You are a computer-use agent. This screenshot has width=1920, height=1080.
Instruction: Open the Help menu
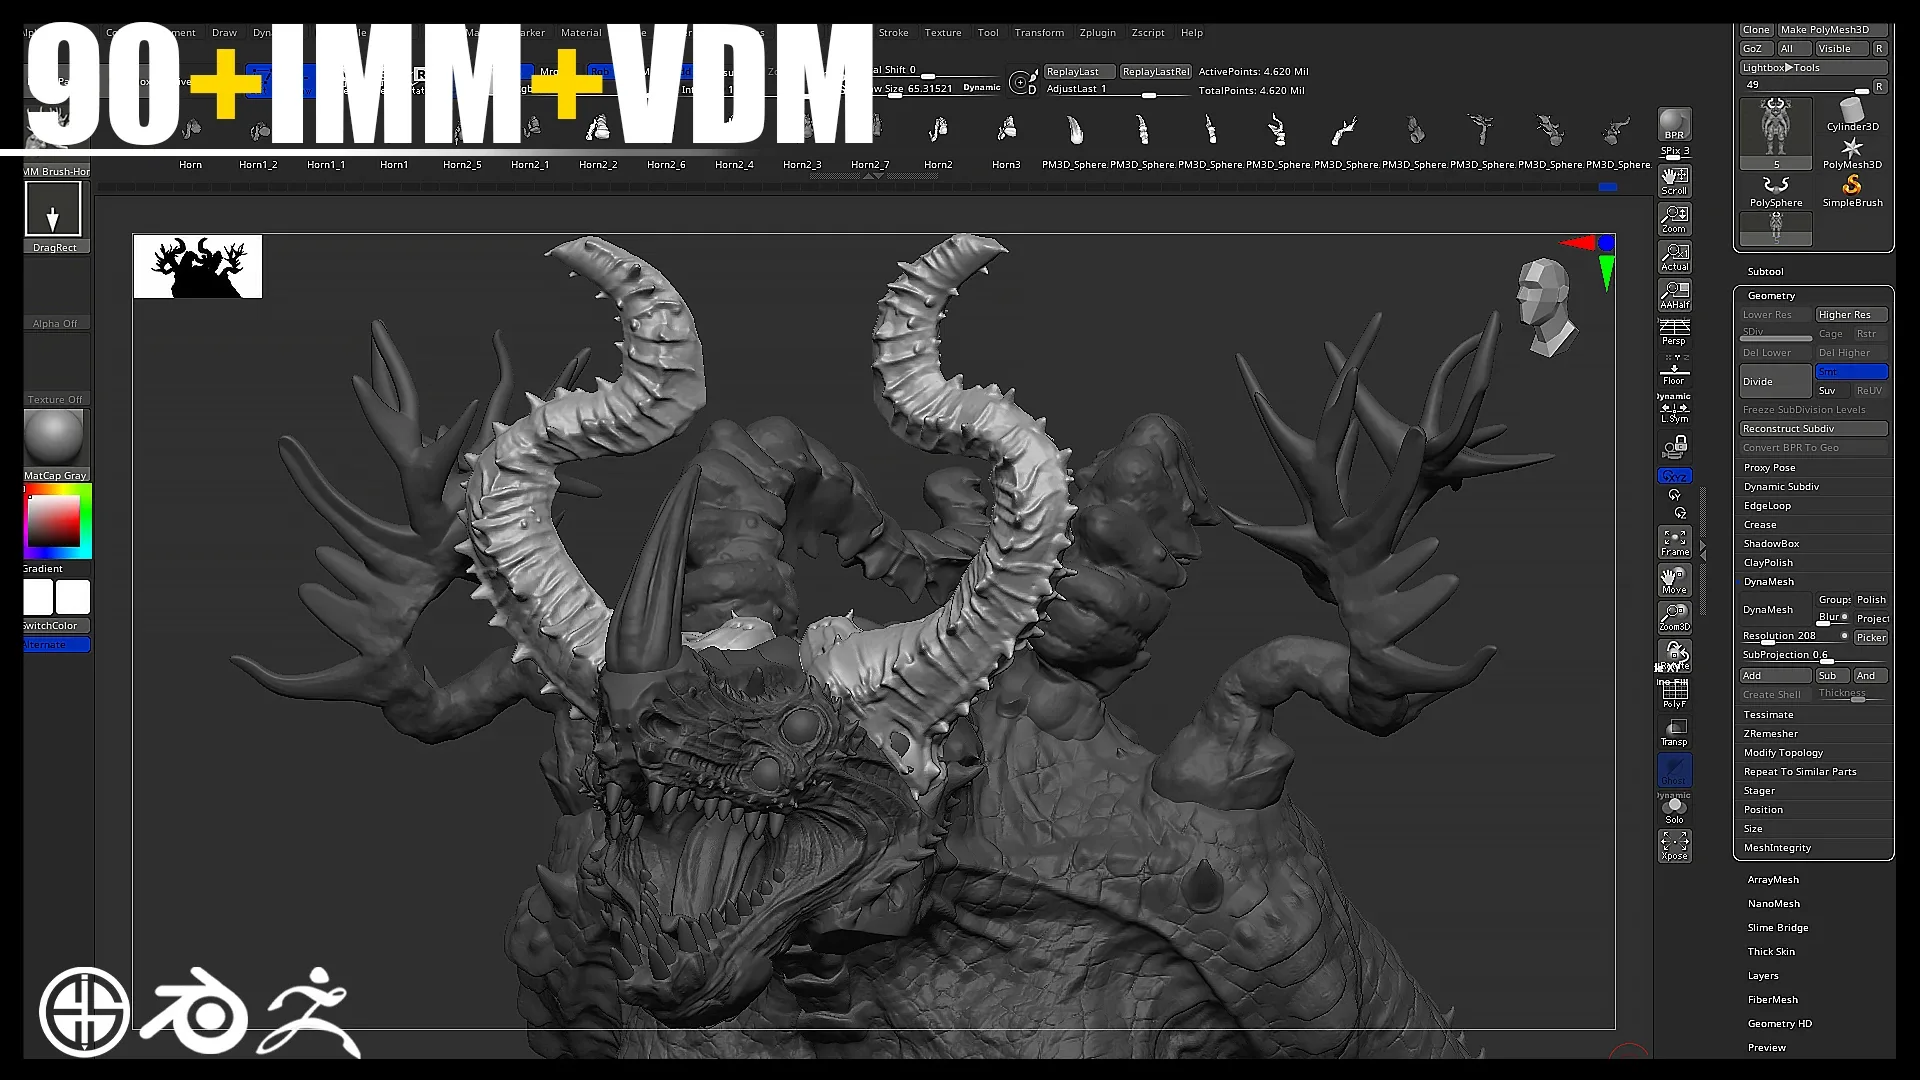click(1191, 33)
